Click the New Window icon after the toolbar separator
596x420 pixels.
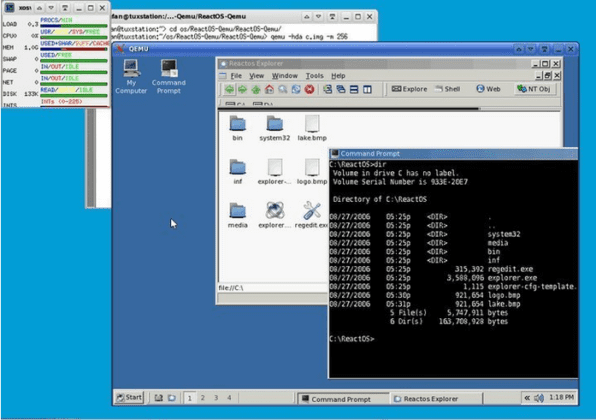pyautogui.click(x=327, y=89)
